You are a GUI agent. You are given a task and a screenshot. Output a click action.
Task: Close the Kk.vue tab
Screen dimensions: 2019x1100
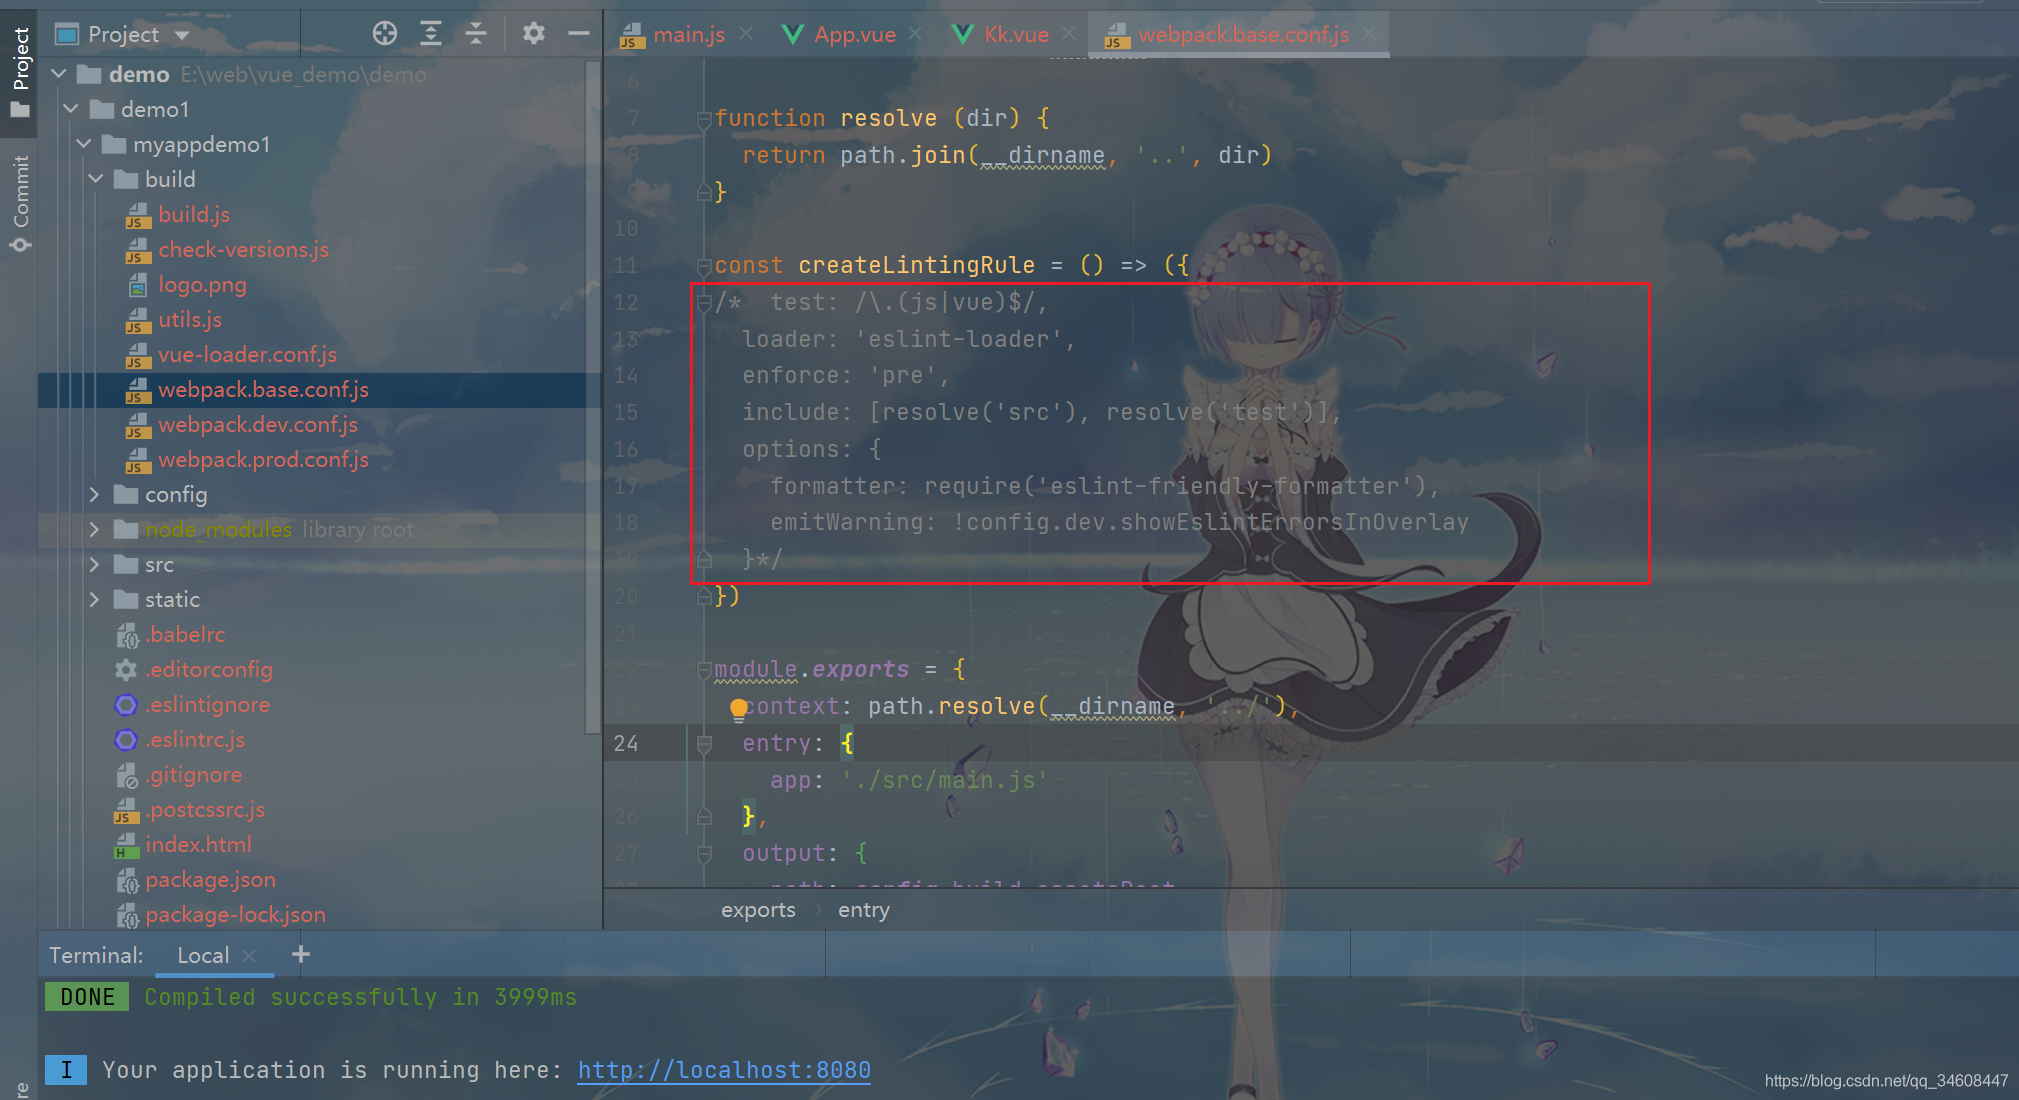1069,34
